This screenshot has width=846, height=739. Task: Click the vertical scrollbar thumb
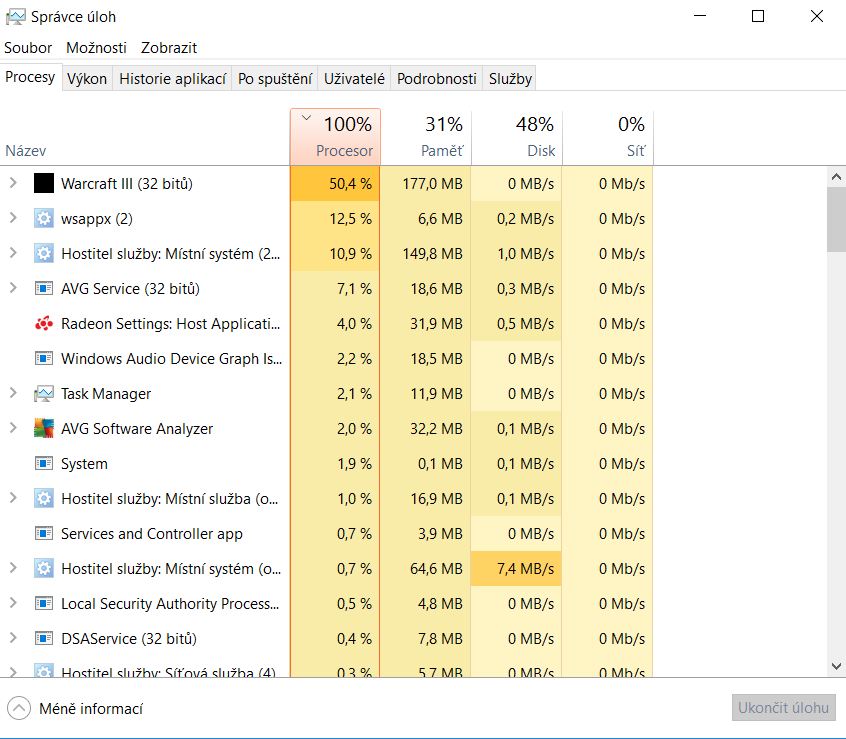pos(836,219)
